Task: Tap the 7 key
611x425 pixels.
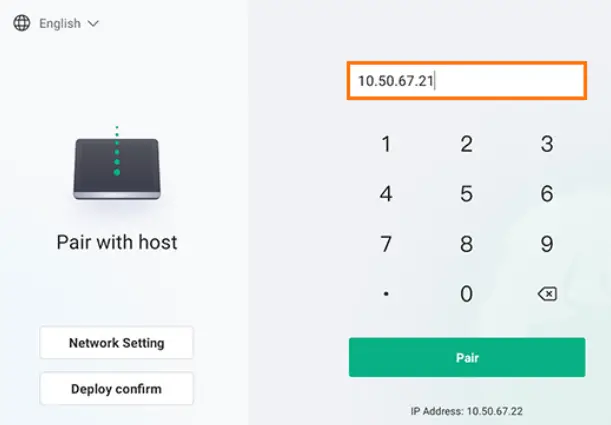Action: tap(386, 244)
